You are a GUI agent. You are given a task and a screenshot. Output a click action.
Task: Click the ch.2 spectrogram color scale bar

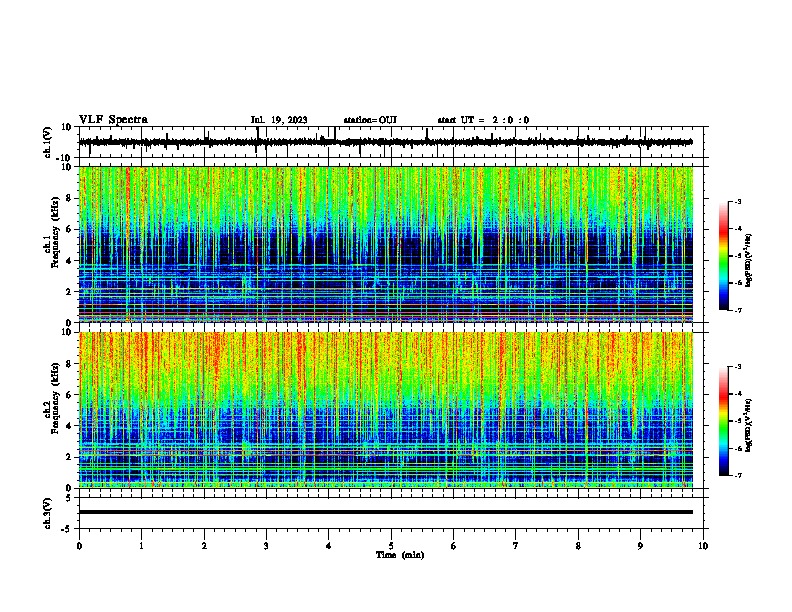723,421
